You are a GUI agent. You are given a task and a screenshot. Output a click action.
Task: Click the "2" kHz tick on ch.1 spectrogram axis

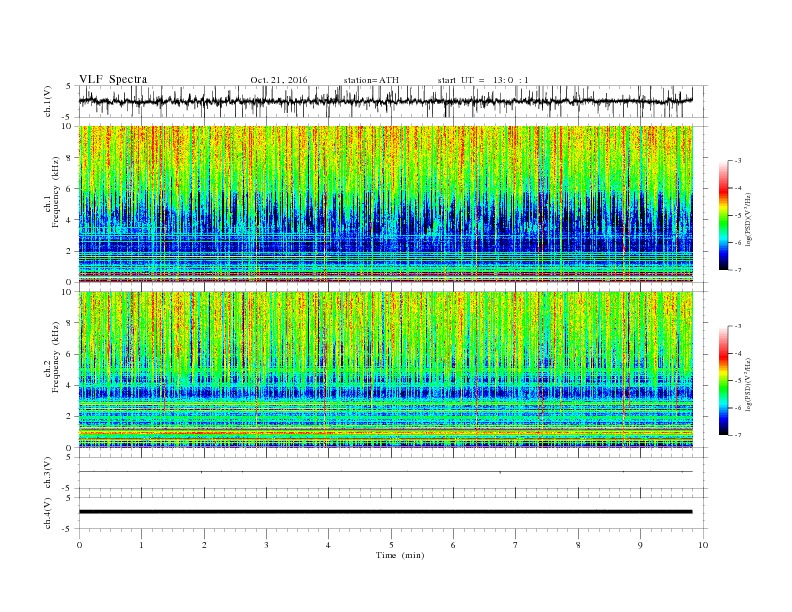[69, 251]
